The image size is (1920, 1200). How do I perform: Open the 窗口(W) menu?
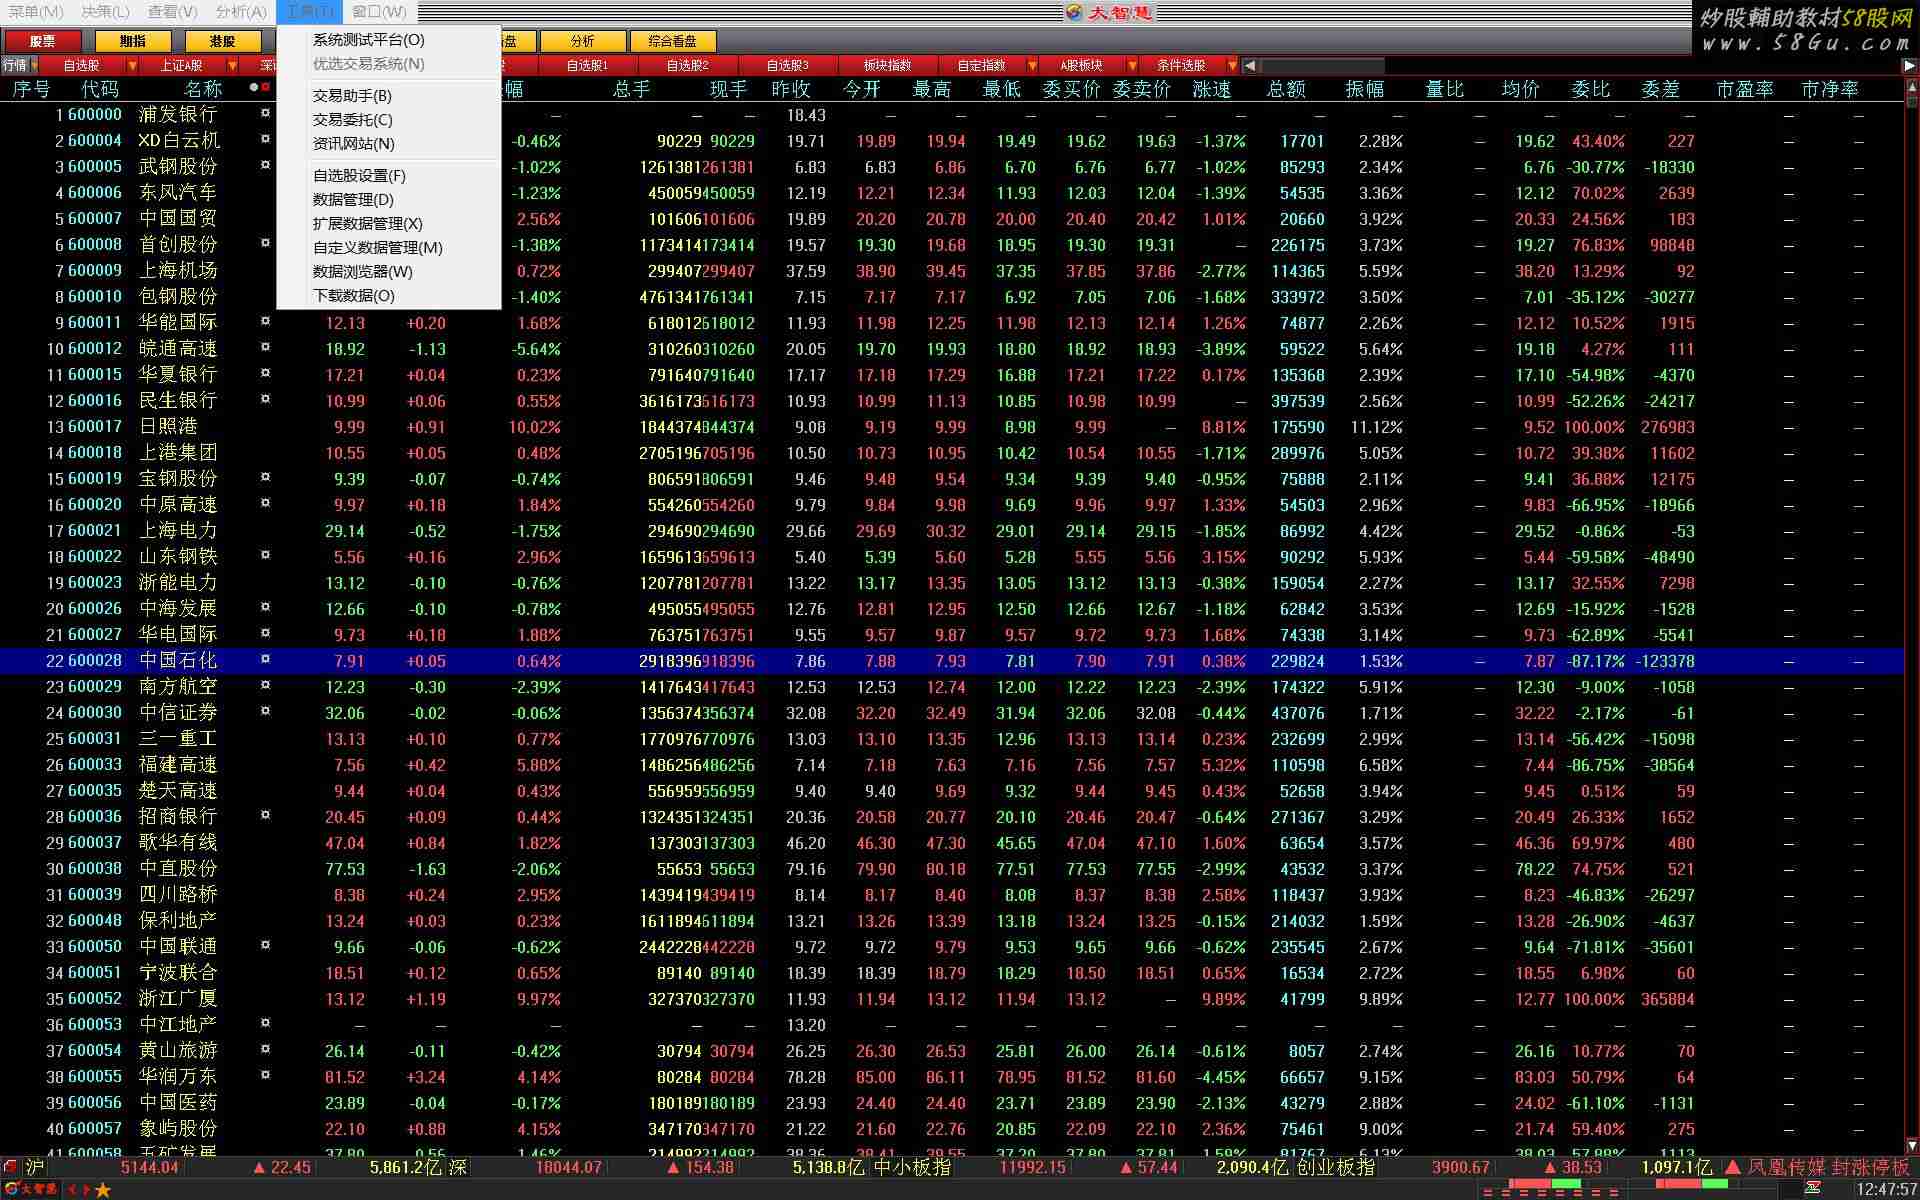(x=379, y=12)
